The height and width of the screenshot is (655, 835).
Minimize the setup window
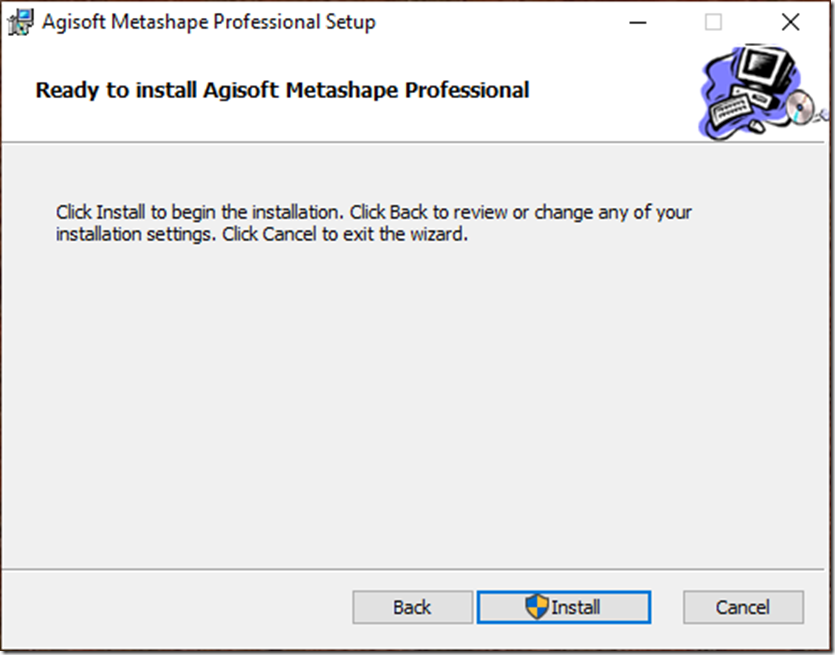[637, 22]
